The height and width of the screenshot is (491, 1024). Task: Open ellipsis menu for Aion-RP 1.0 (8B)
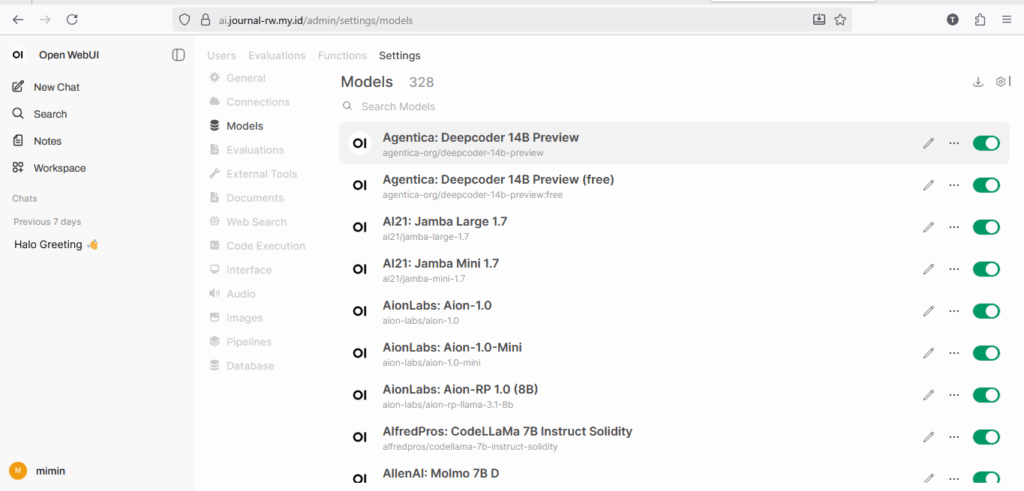(954, 395)
